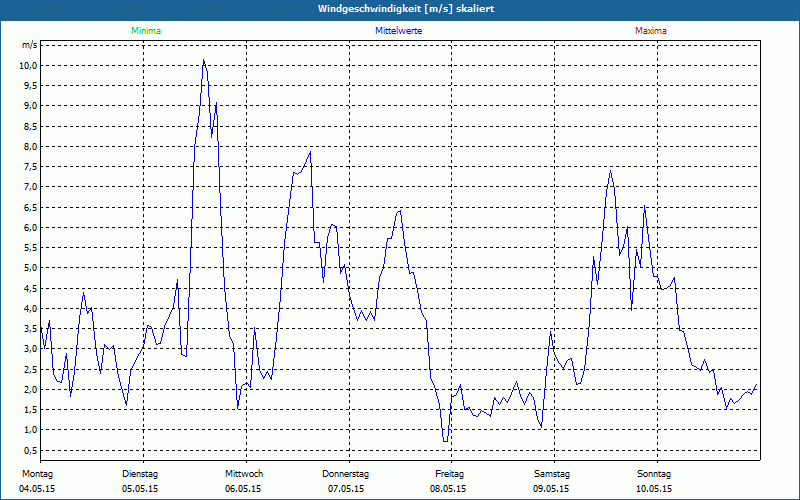
Task: Click the date 09.05.15
Action: (x=551, y=489)
